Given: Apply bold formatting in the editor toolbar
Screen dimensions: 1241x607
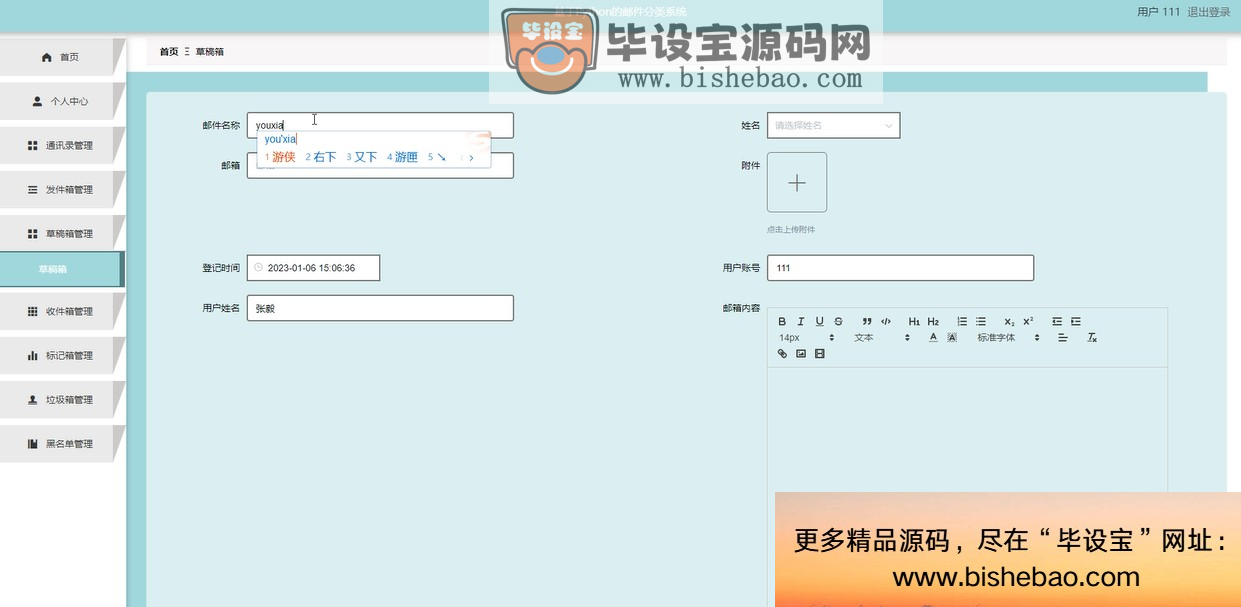Looking at the screenshot, I should coord(782,321).
